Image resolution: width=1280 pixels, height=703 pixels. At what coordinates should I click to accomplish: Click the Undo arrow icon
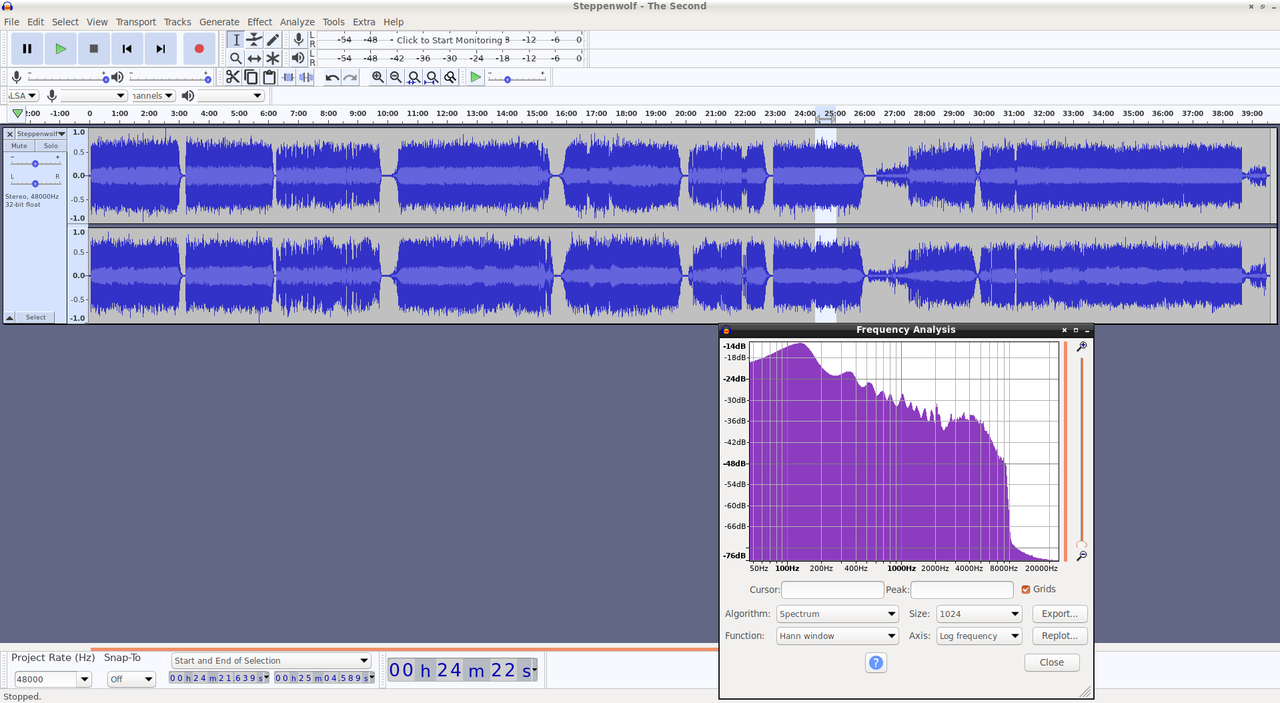click(332, 77)
